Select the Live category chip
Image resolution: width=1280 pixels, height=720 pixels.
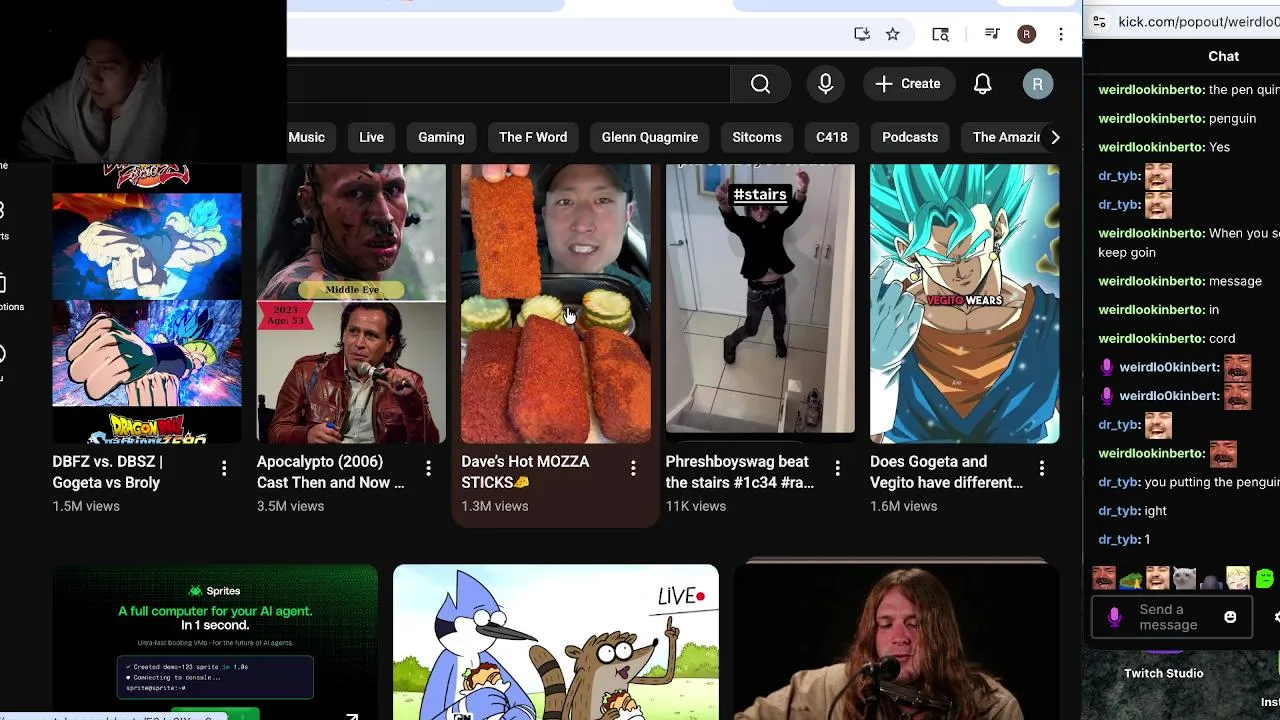[x=371, y=137]
